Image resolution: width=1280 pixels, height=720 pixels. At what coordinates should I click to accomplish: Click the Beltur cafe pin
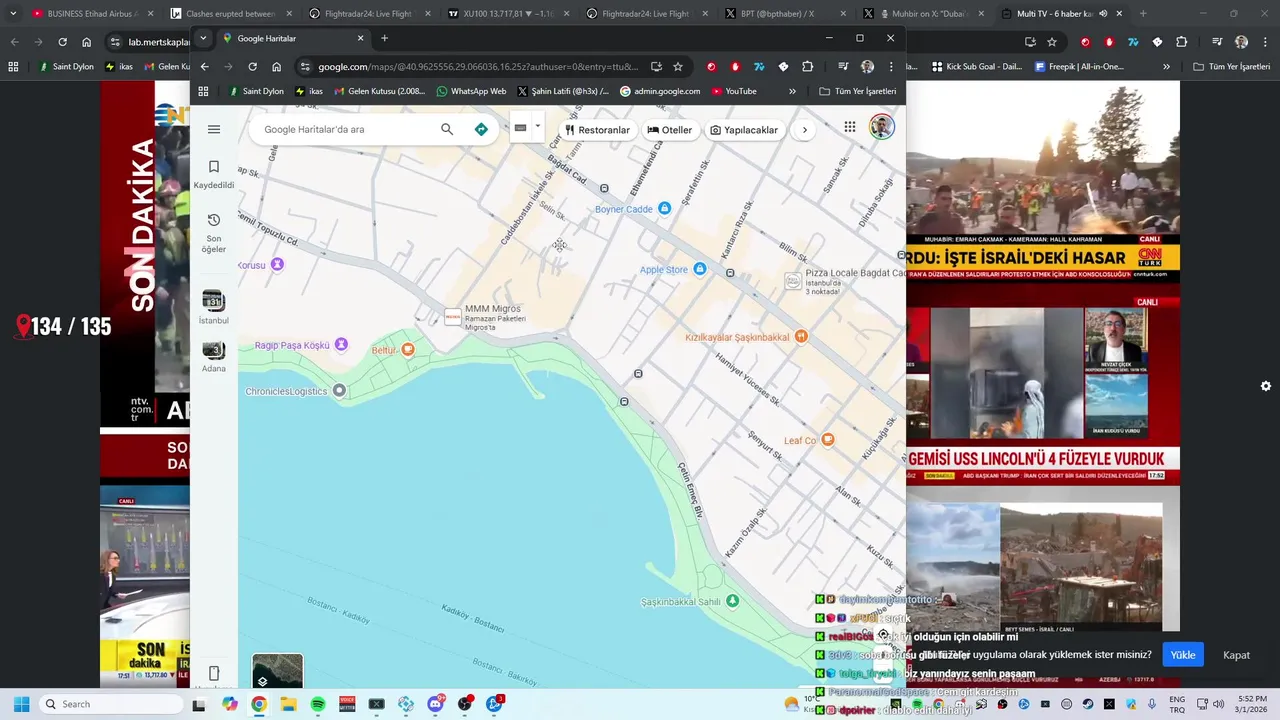click(x=408, y=349)
